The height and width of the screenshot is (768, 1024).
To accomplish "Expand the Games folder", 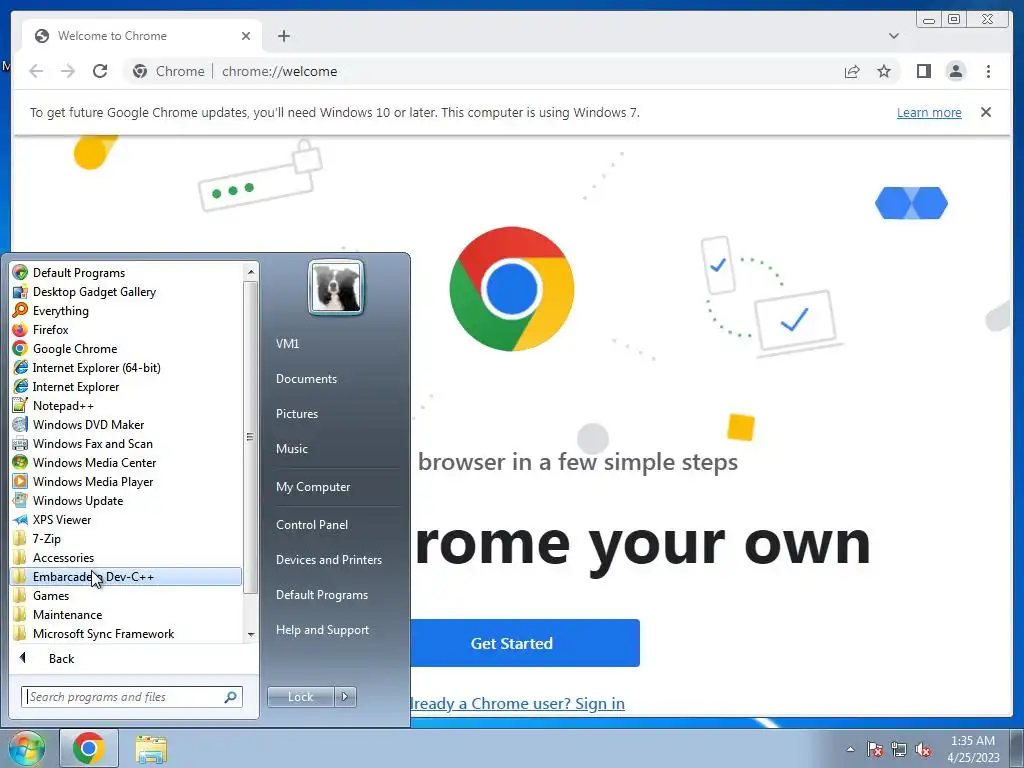I will (x=51, y=596).
